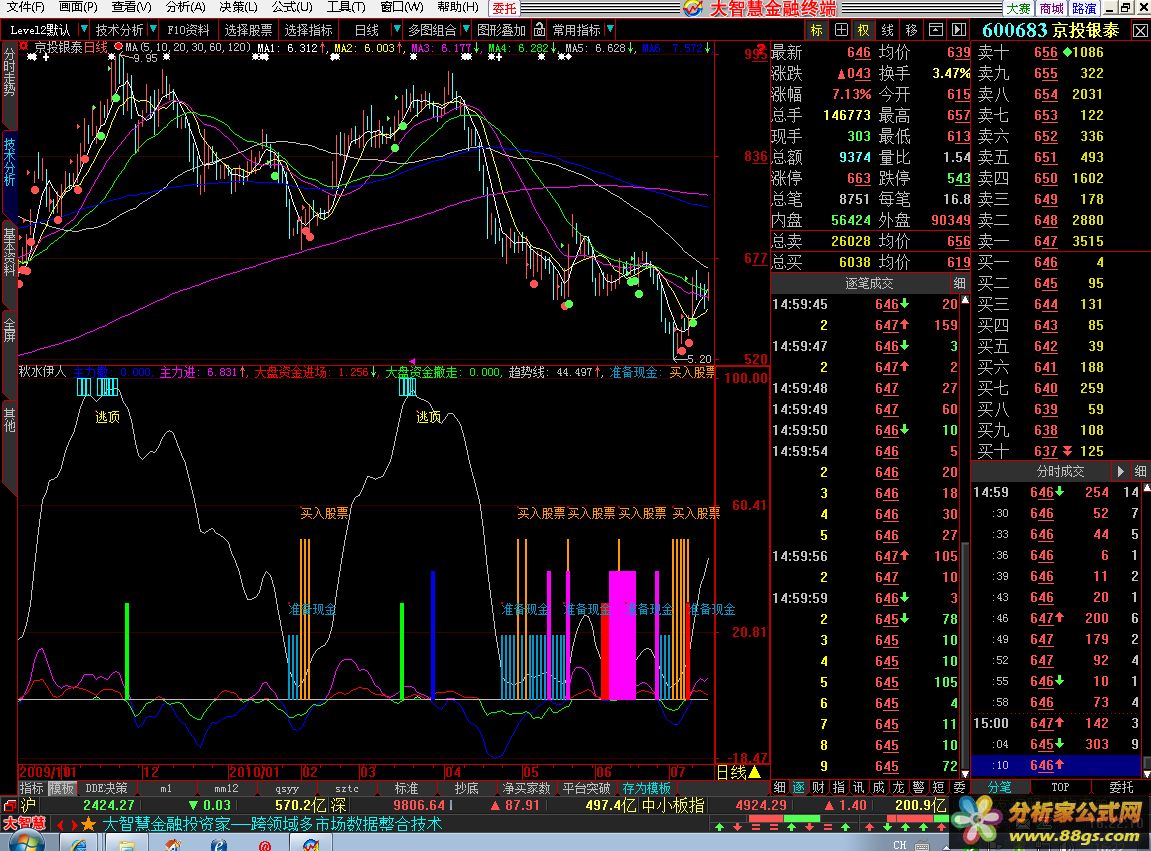The height and width of the screenshot is (851, 1151).
Task: Select the DDE决策 indicator tab
Action: (x=106, y=788)
